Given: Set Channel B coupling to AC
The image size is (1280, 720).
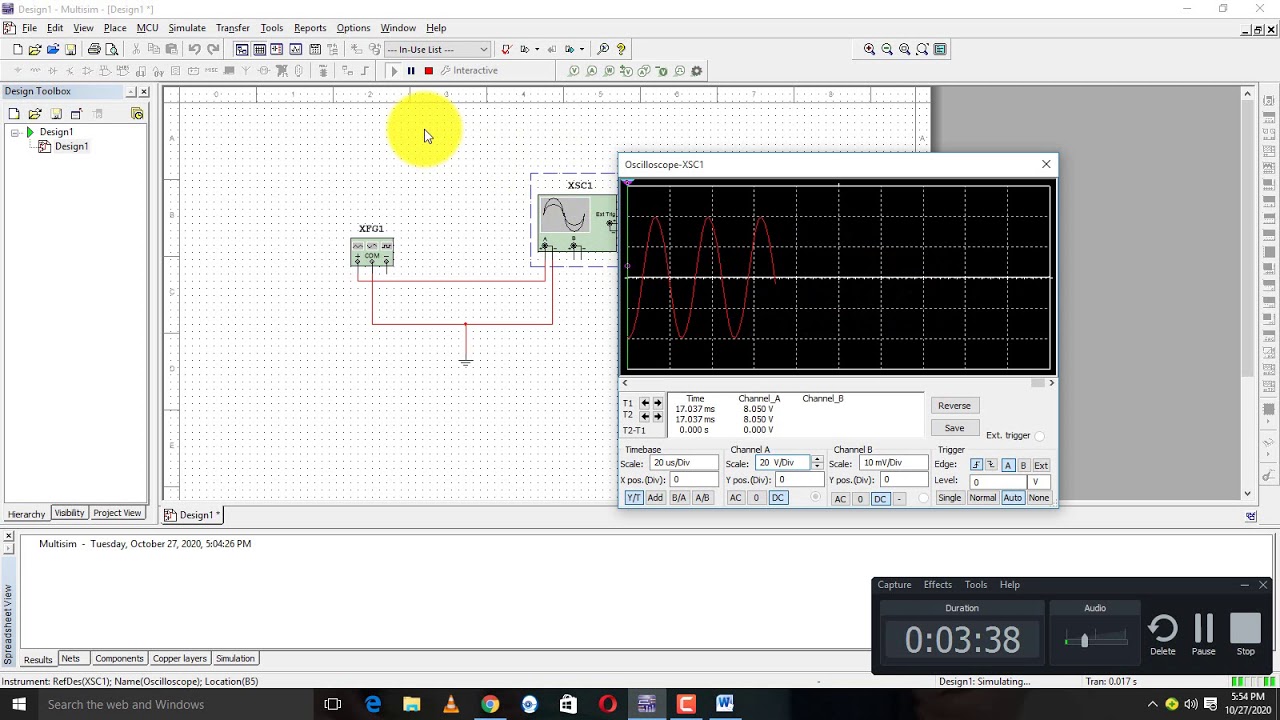Looking at the screenshot, I should 840,499.
